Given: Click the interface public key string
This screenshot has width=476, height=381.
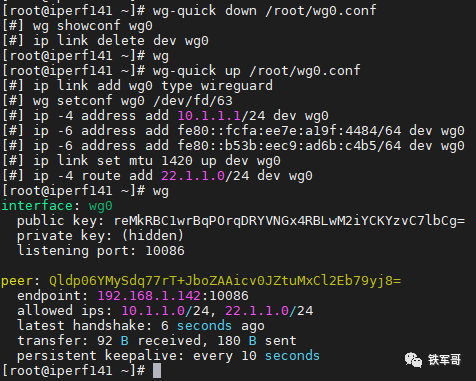Looking at the screenshot, I should point(289,221).
